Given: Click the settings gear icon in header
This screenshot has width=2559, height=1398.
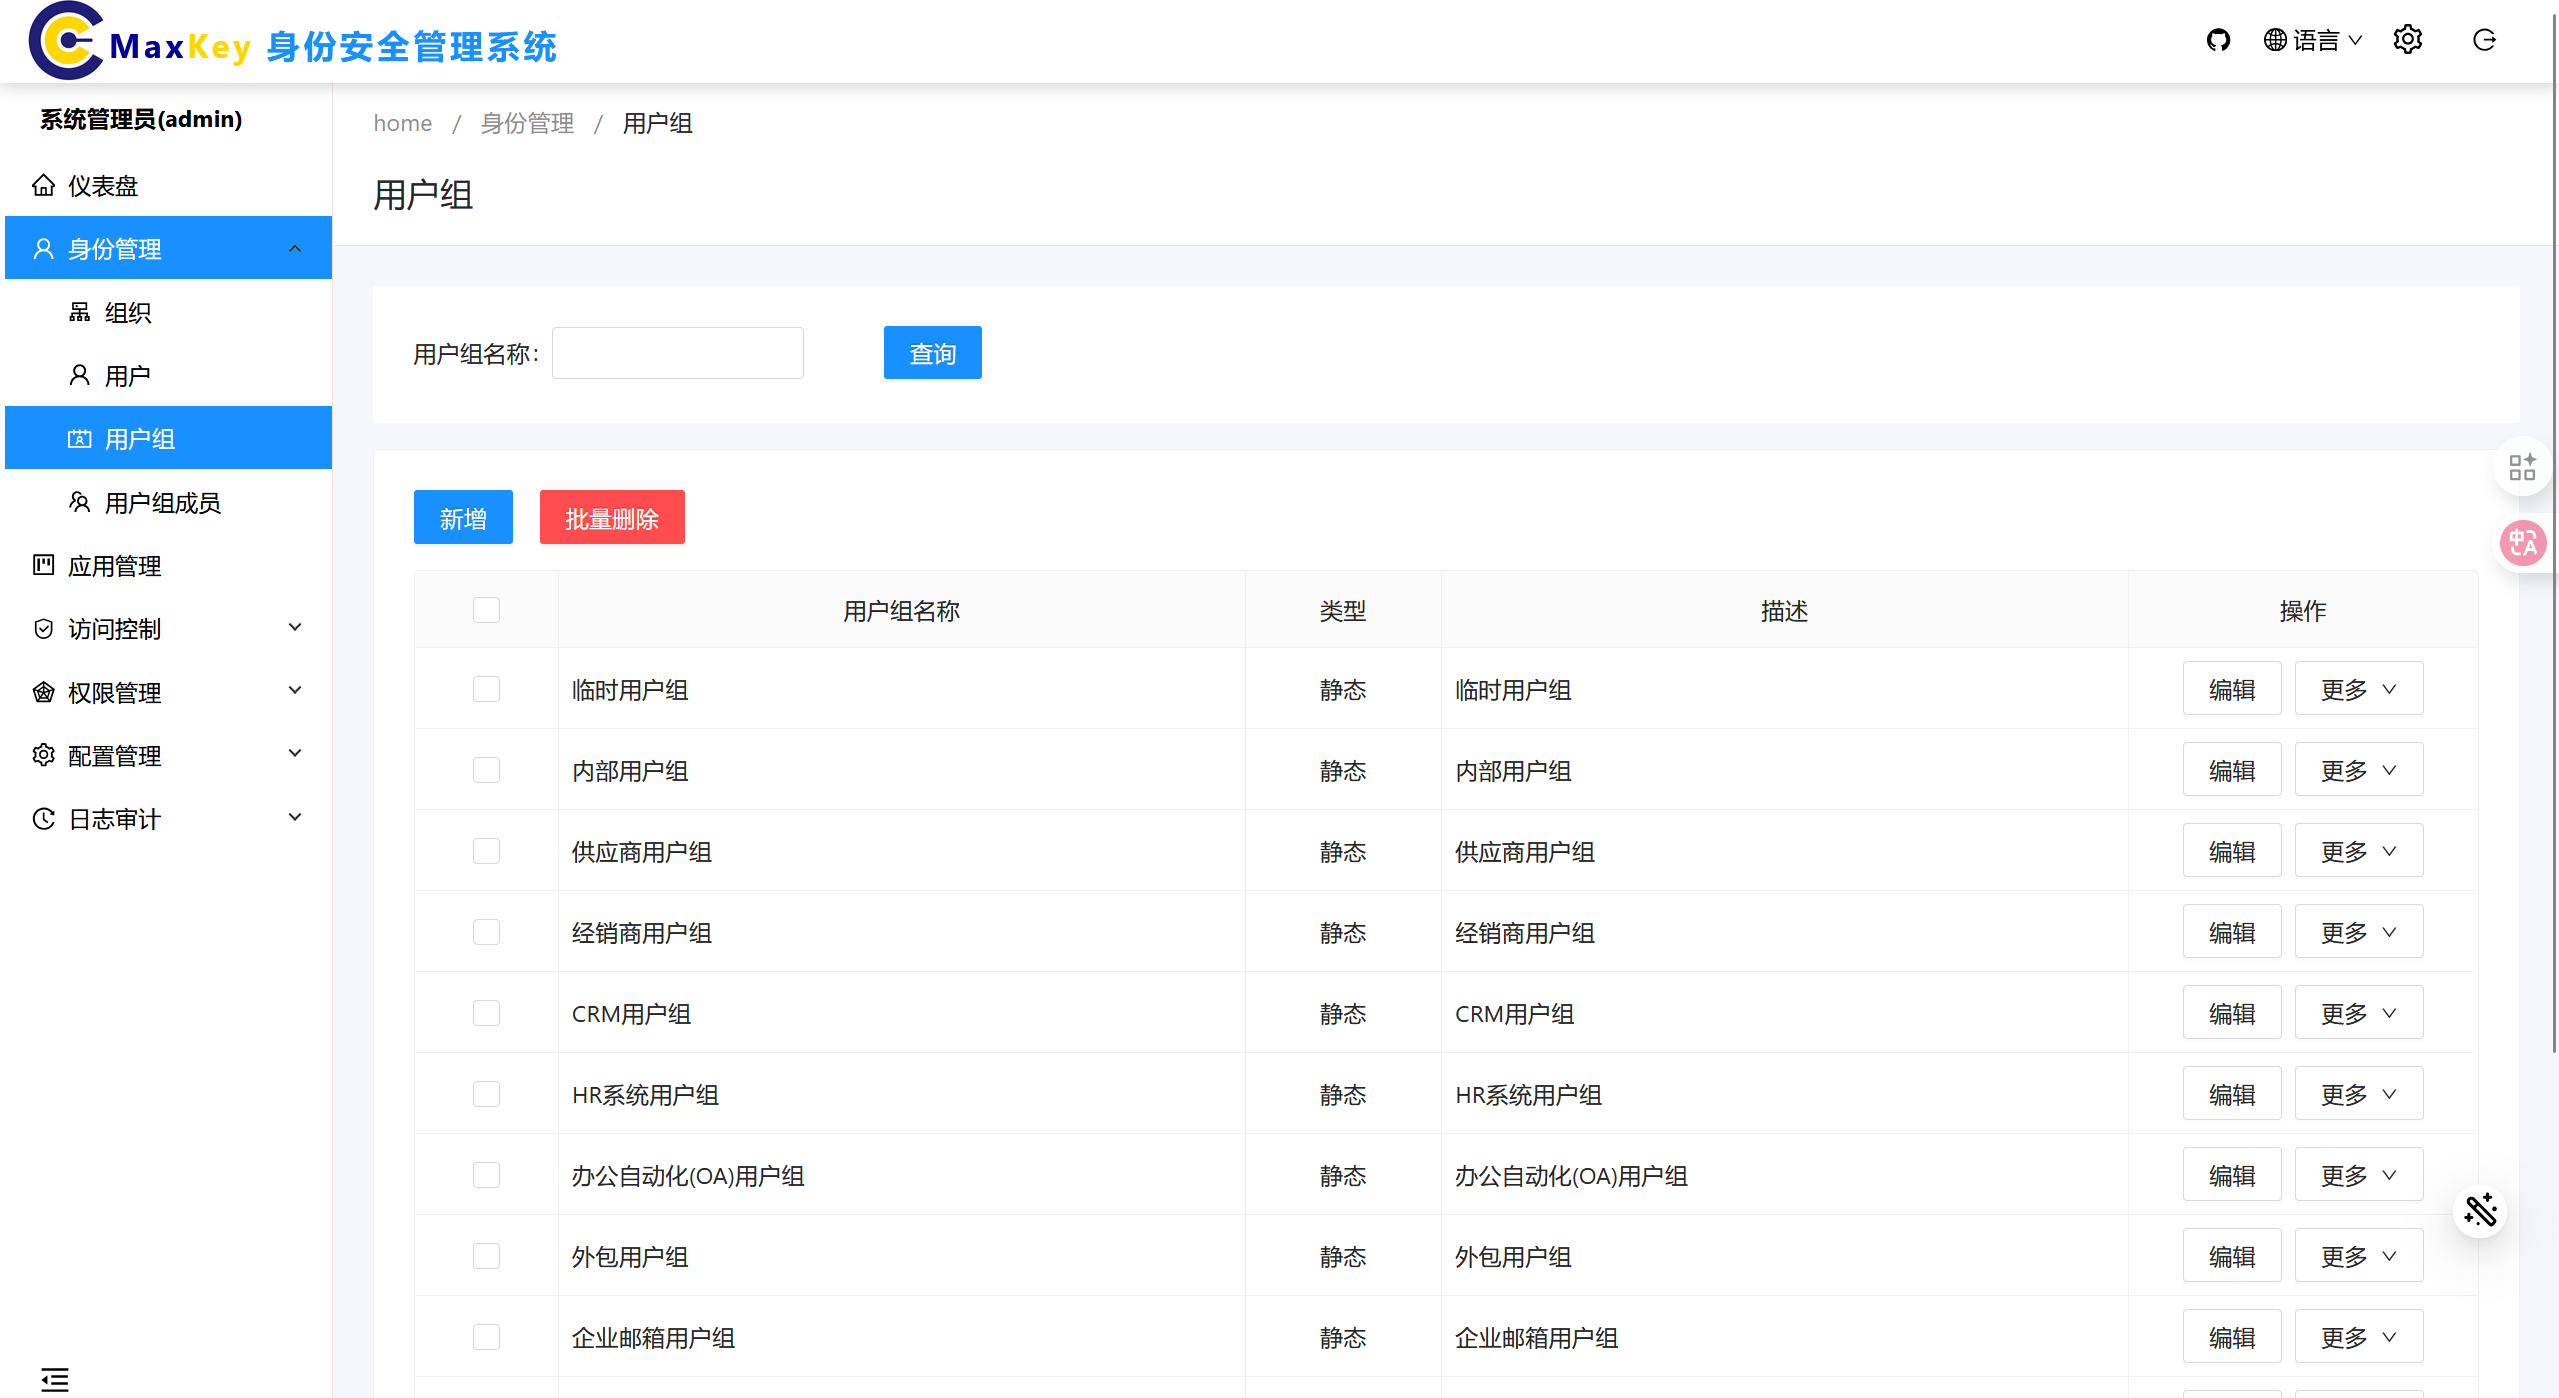Looking at the screenshot, I should point(2407,40).
